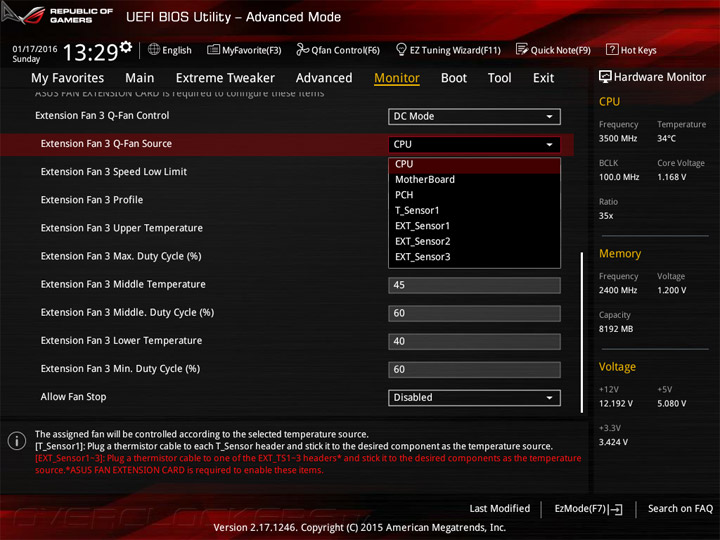The image size is (720, 540).
Task: Click the Core Voltage 1.168 V value
Action: (x=672, y=177)
